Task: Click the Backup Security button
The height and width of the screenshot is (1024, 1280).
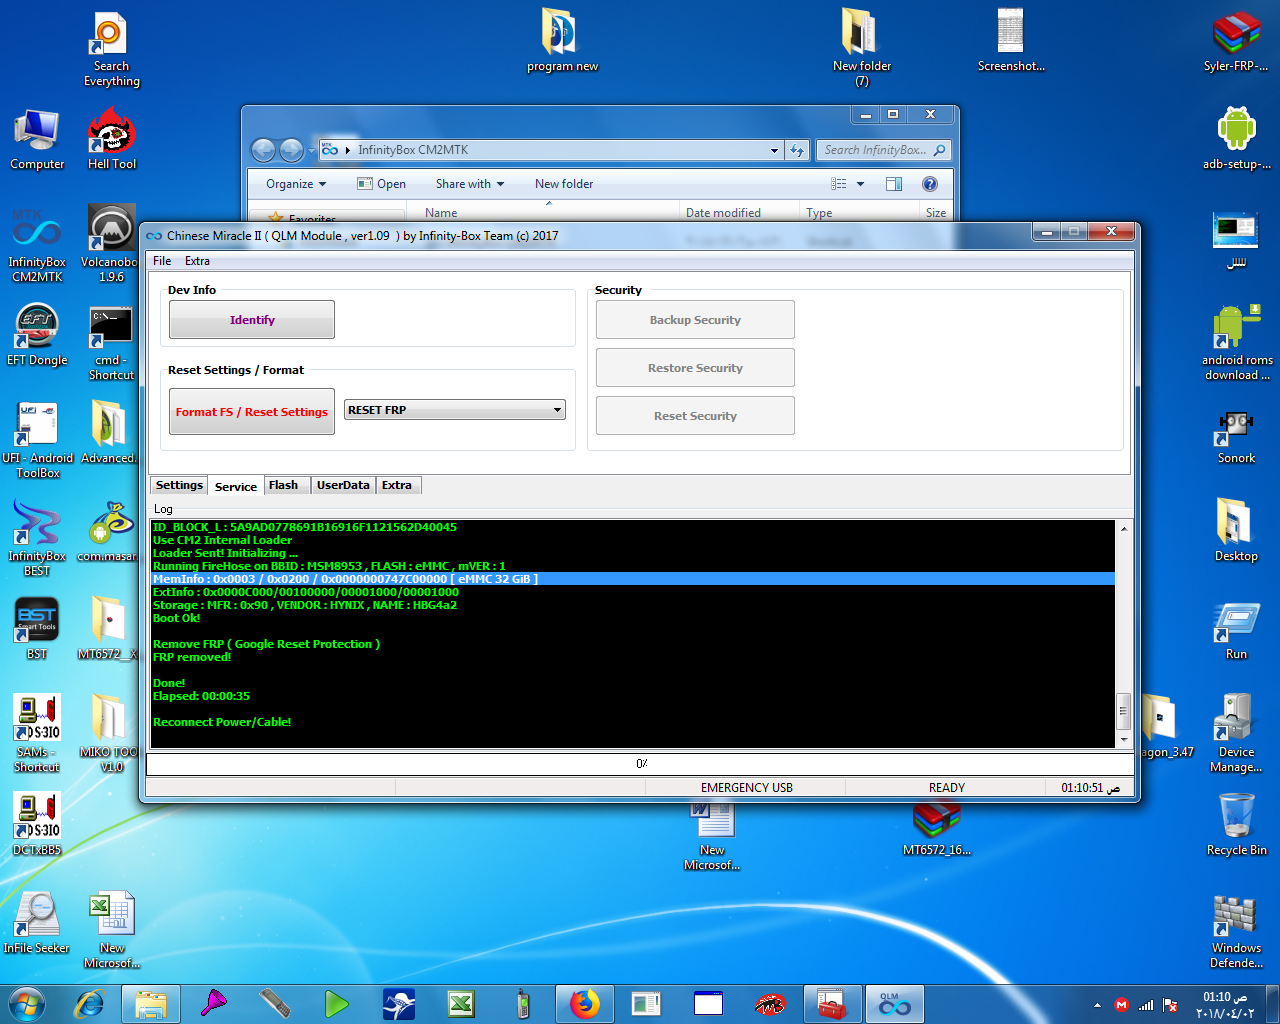Action: tap(695, 320)
